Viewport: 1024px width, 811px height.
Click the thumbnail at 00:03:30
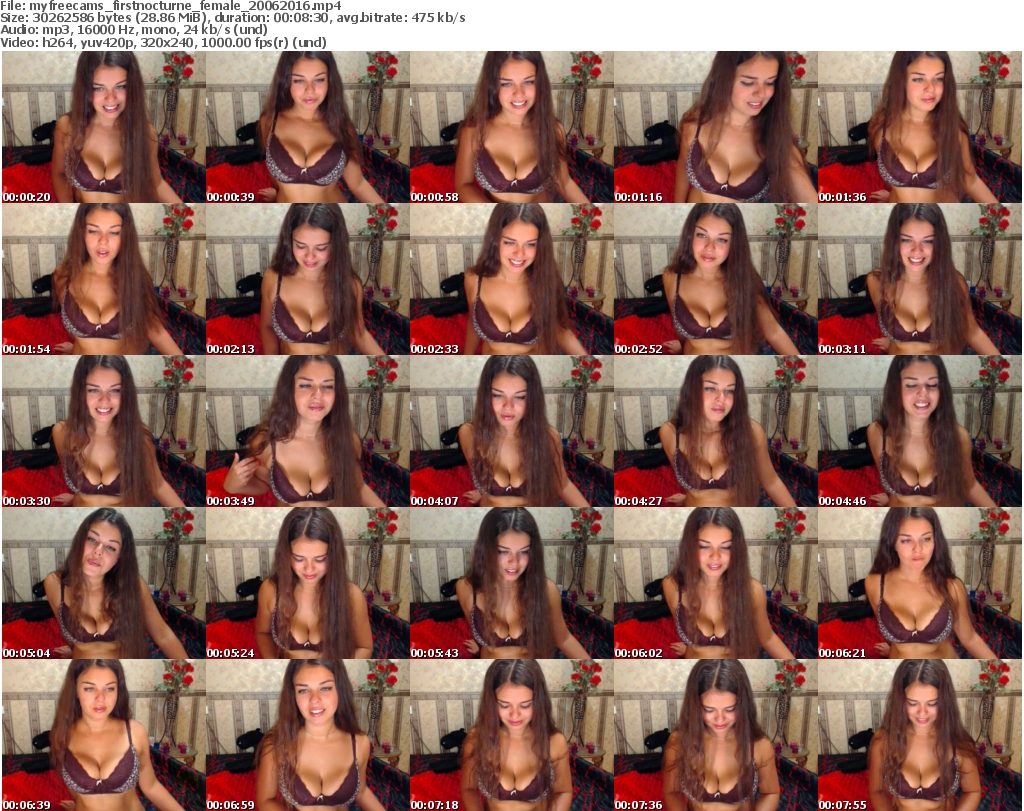pos(104,431)
